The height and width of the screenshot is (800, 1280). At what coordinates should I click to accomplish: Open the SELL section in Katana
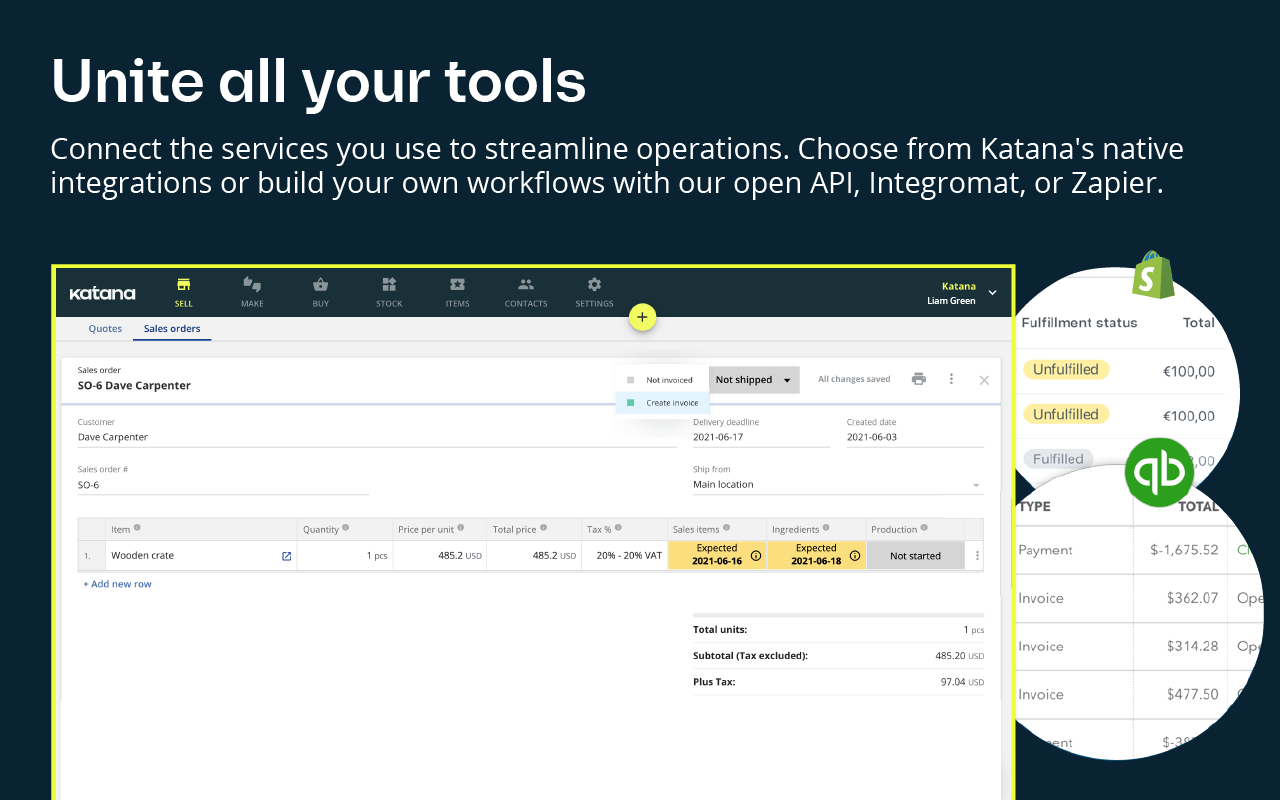tap(183, 292)
